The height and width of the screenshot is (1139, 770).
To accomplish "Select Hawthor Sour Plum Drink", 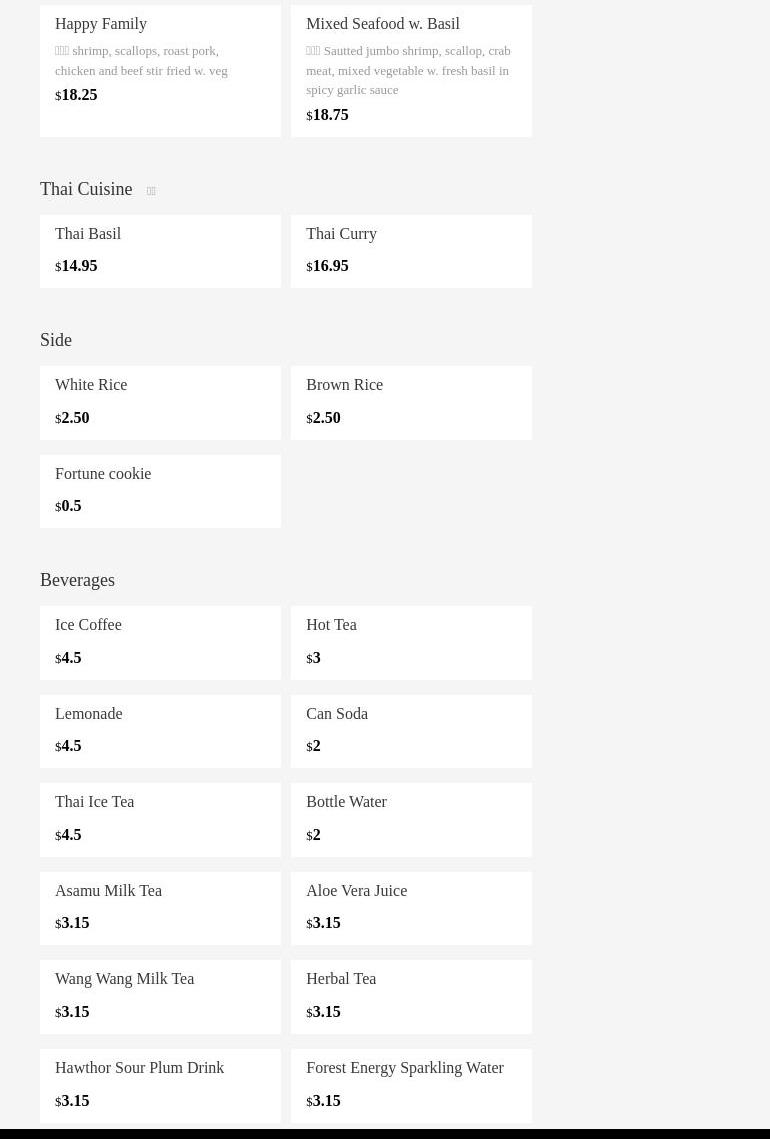I will tap(160, 1084).
